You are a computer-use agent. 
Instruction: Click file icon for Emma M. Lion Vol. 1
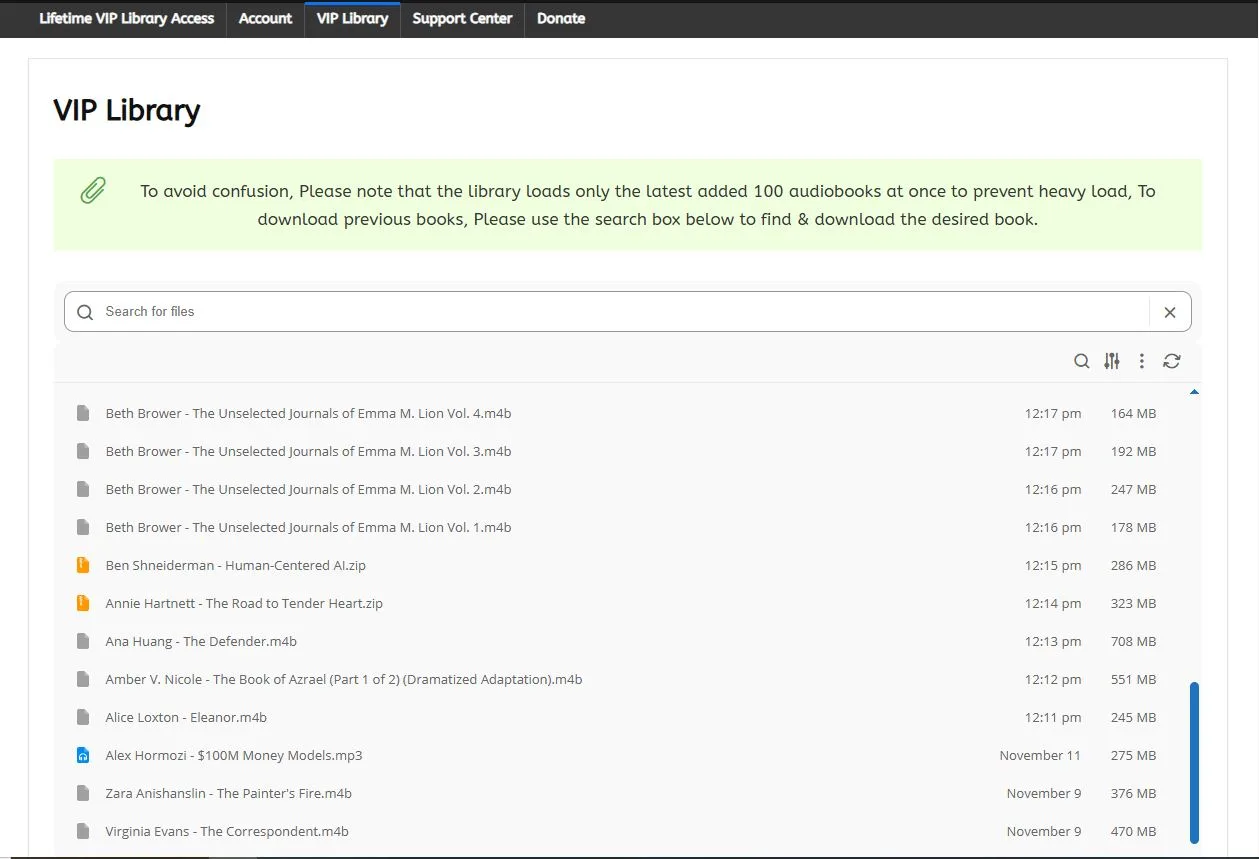point(83,527)
